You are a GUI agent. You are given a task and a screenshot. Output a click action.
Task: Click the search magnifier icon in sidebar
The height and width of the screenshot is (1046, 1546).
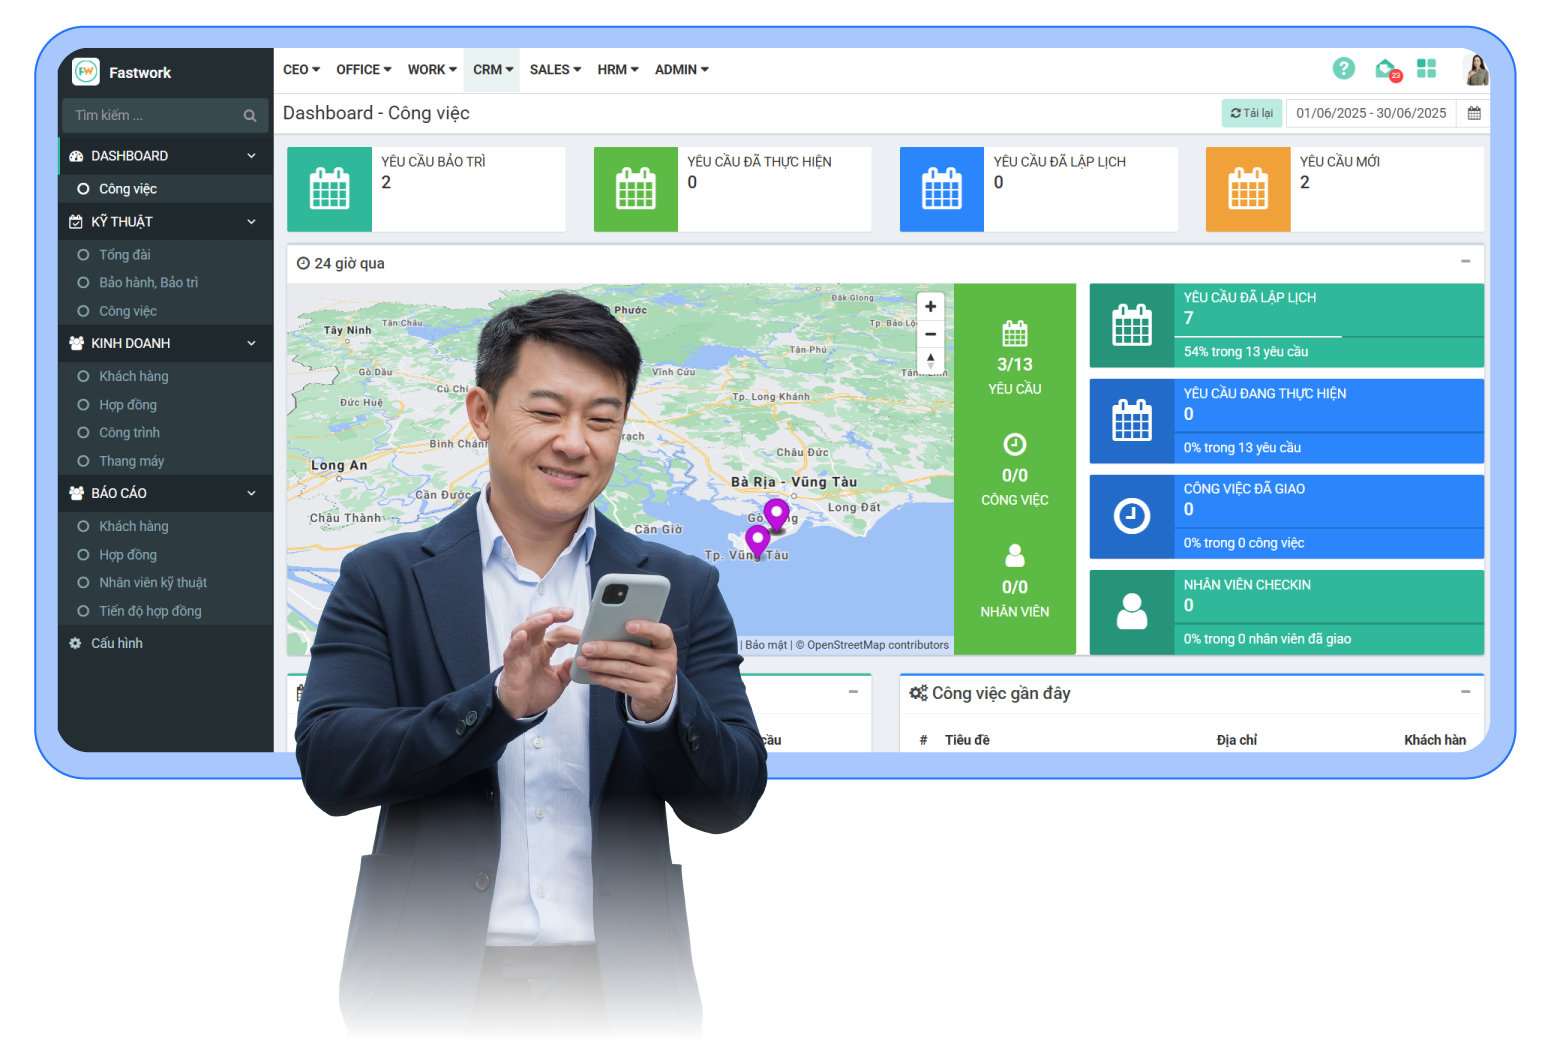click(x=250, y=116)
